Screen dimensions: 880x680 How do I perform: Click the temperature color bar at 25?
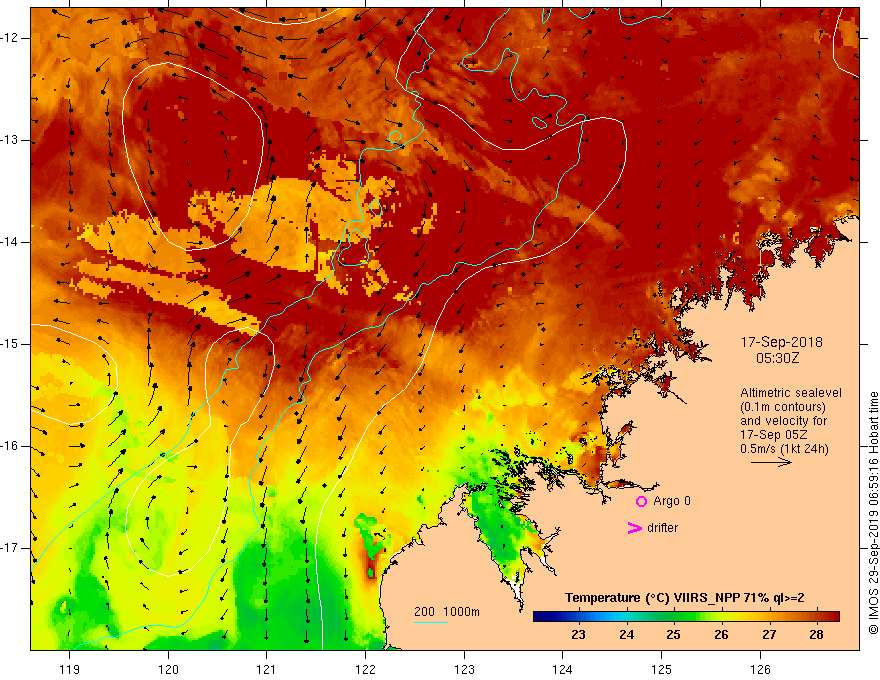point(673,617)
